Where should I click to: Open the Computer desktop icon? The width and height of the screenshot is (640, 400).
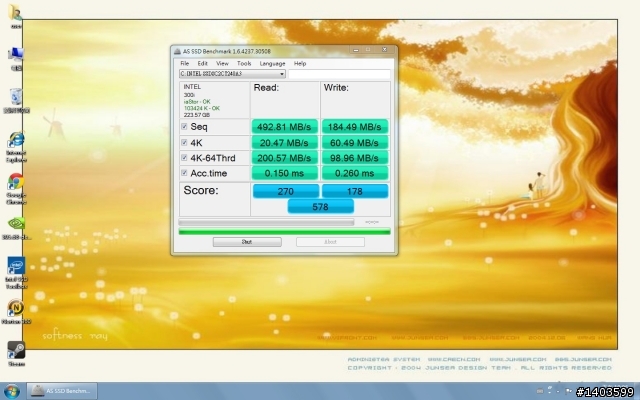click(x=16, y=58)
